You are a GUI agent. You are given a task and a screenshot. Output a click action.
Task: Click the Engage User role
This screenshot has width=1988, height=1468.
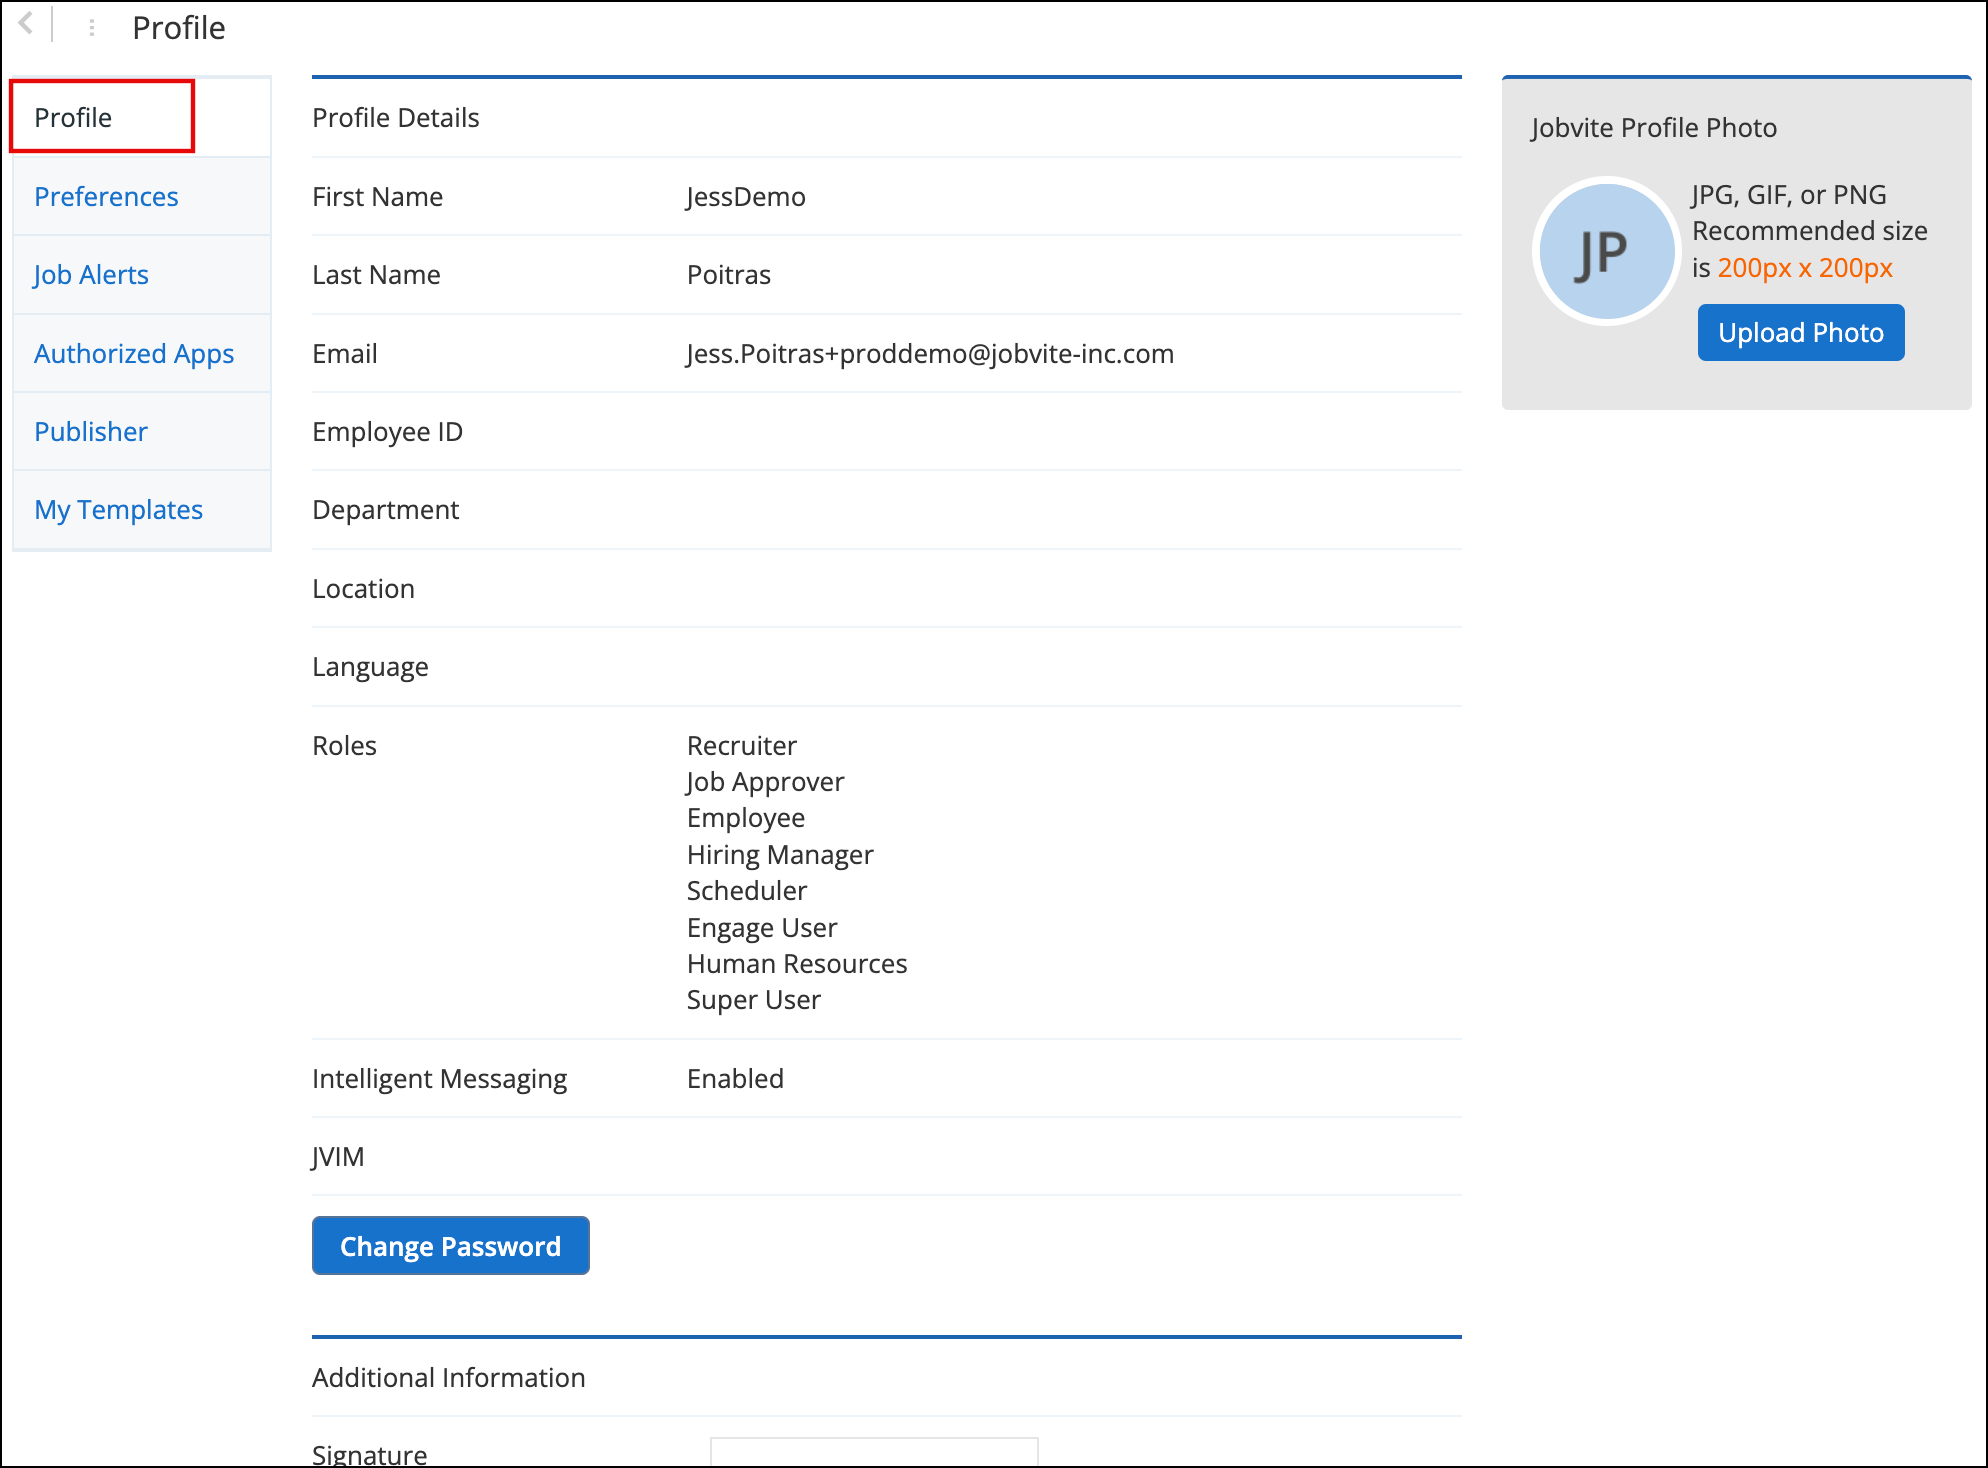coord(762,927)
